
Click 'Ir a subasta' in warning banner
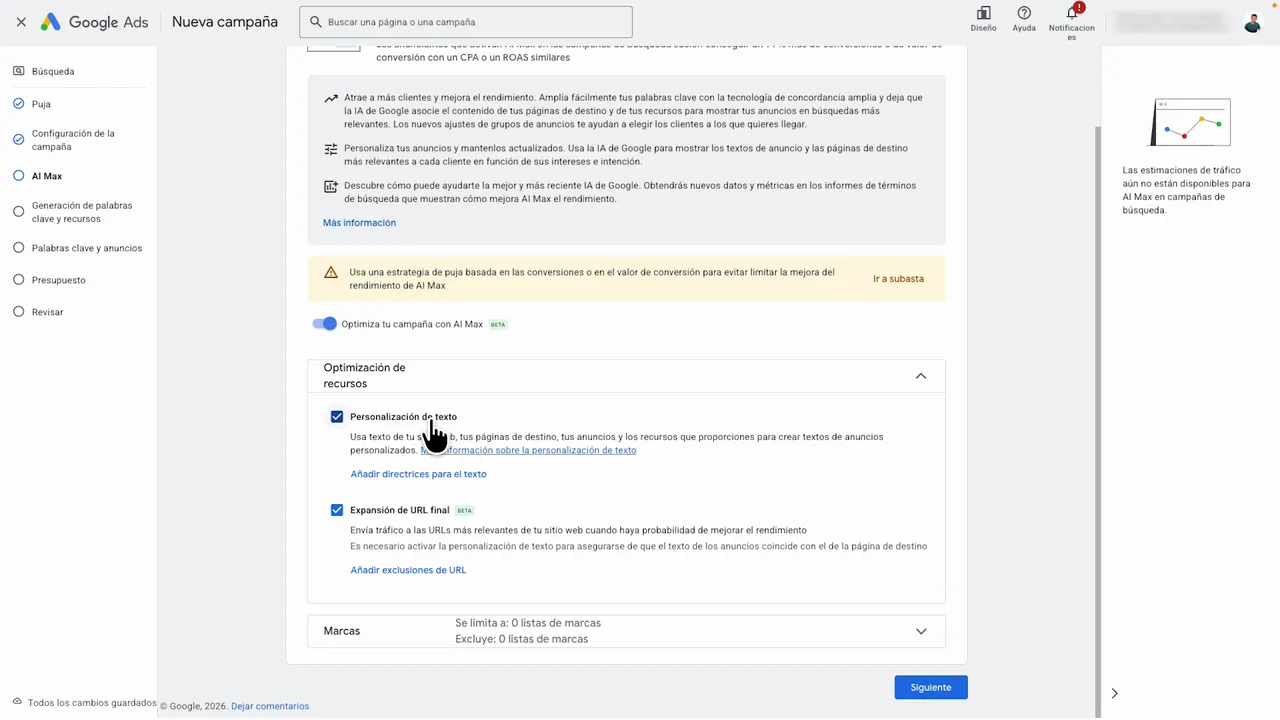point(898,279)
